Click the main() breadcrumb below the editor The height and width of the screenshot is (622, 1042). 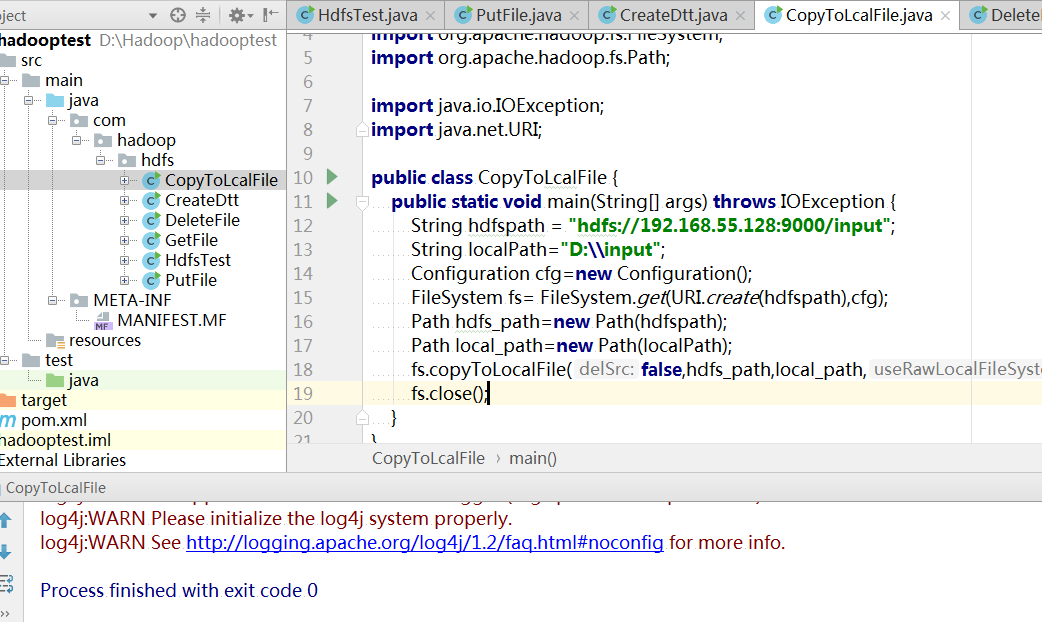tap(532, 458)
